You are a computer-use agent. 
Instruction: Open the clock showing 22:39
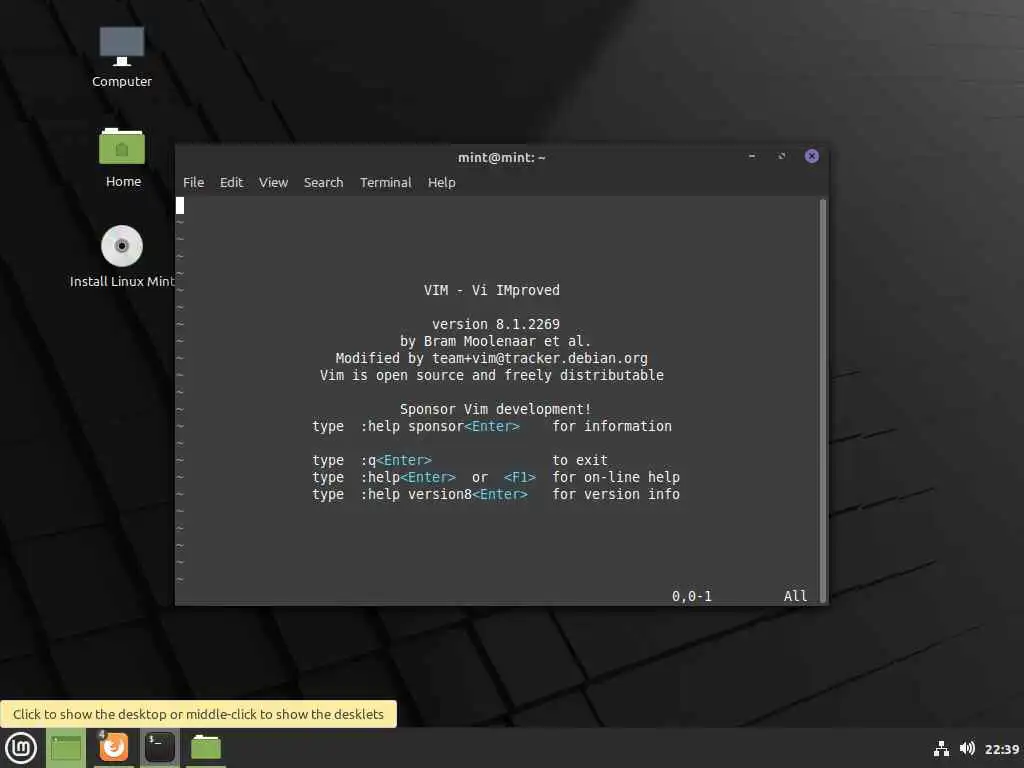1002,749
